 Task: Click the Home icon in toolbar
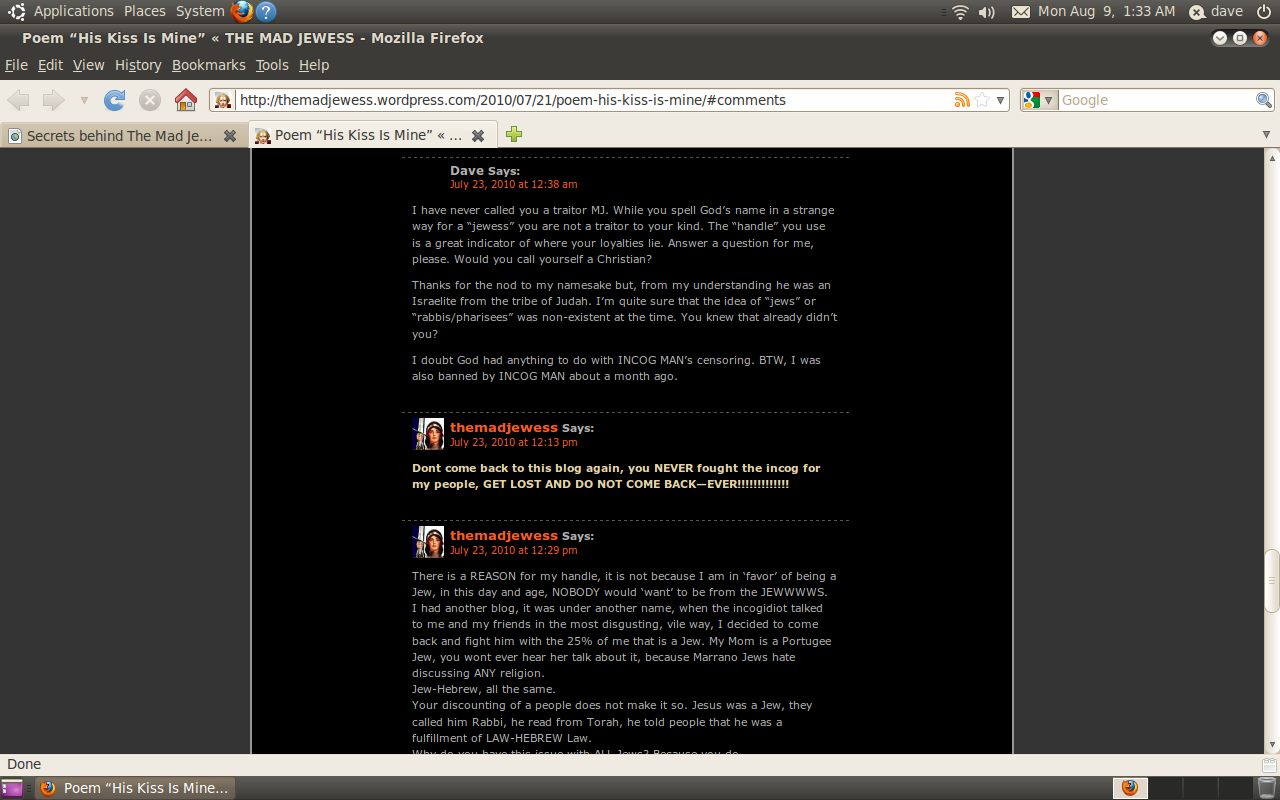point(185,100)
